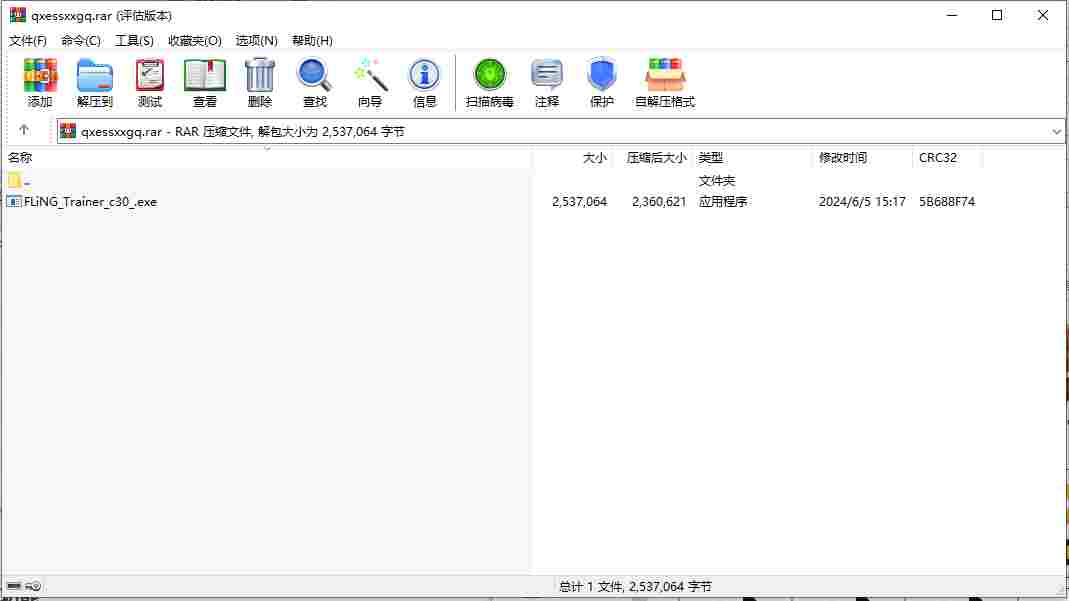Open the 收藏夹(O) menu

[x=195, y=40]
